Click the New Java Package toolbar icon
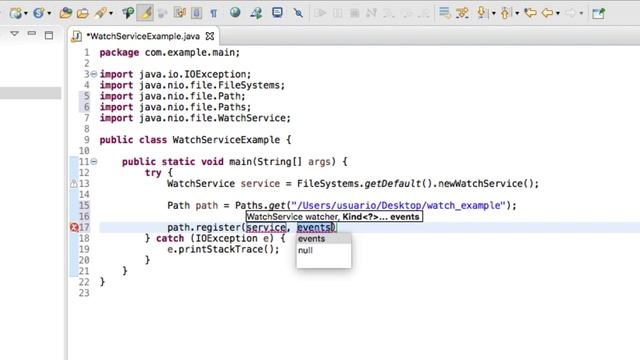 [x=16, y=13]
